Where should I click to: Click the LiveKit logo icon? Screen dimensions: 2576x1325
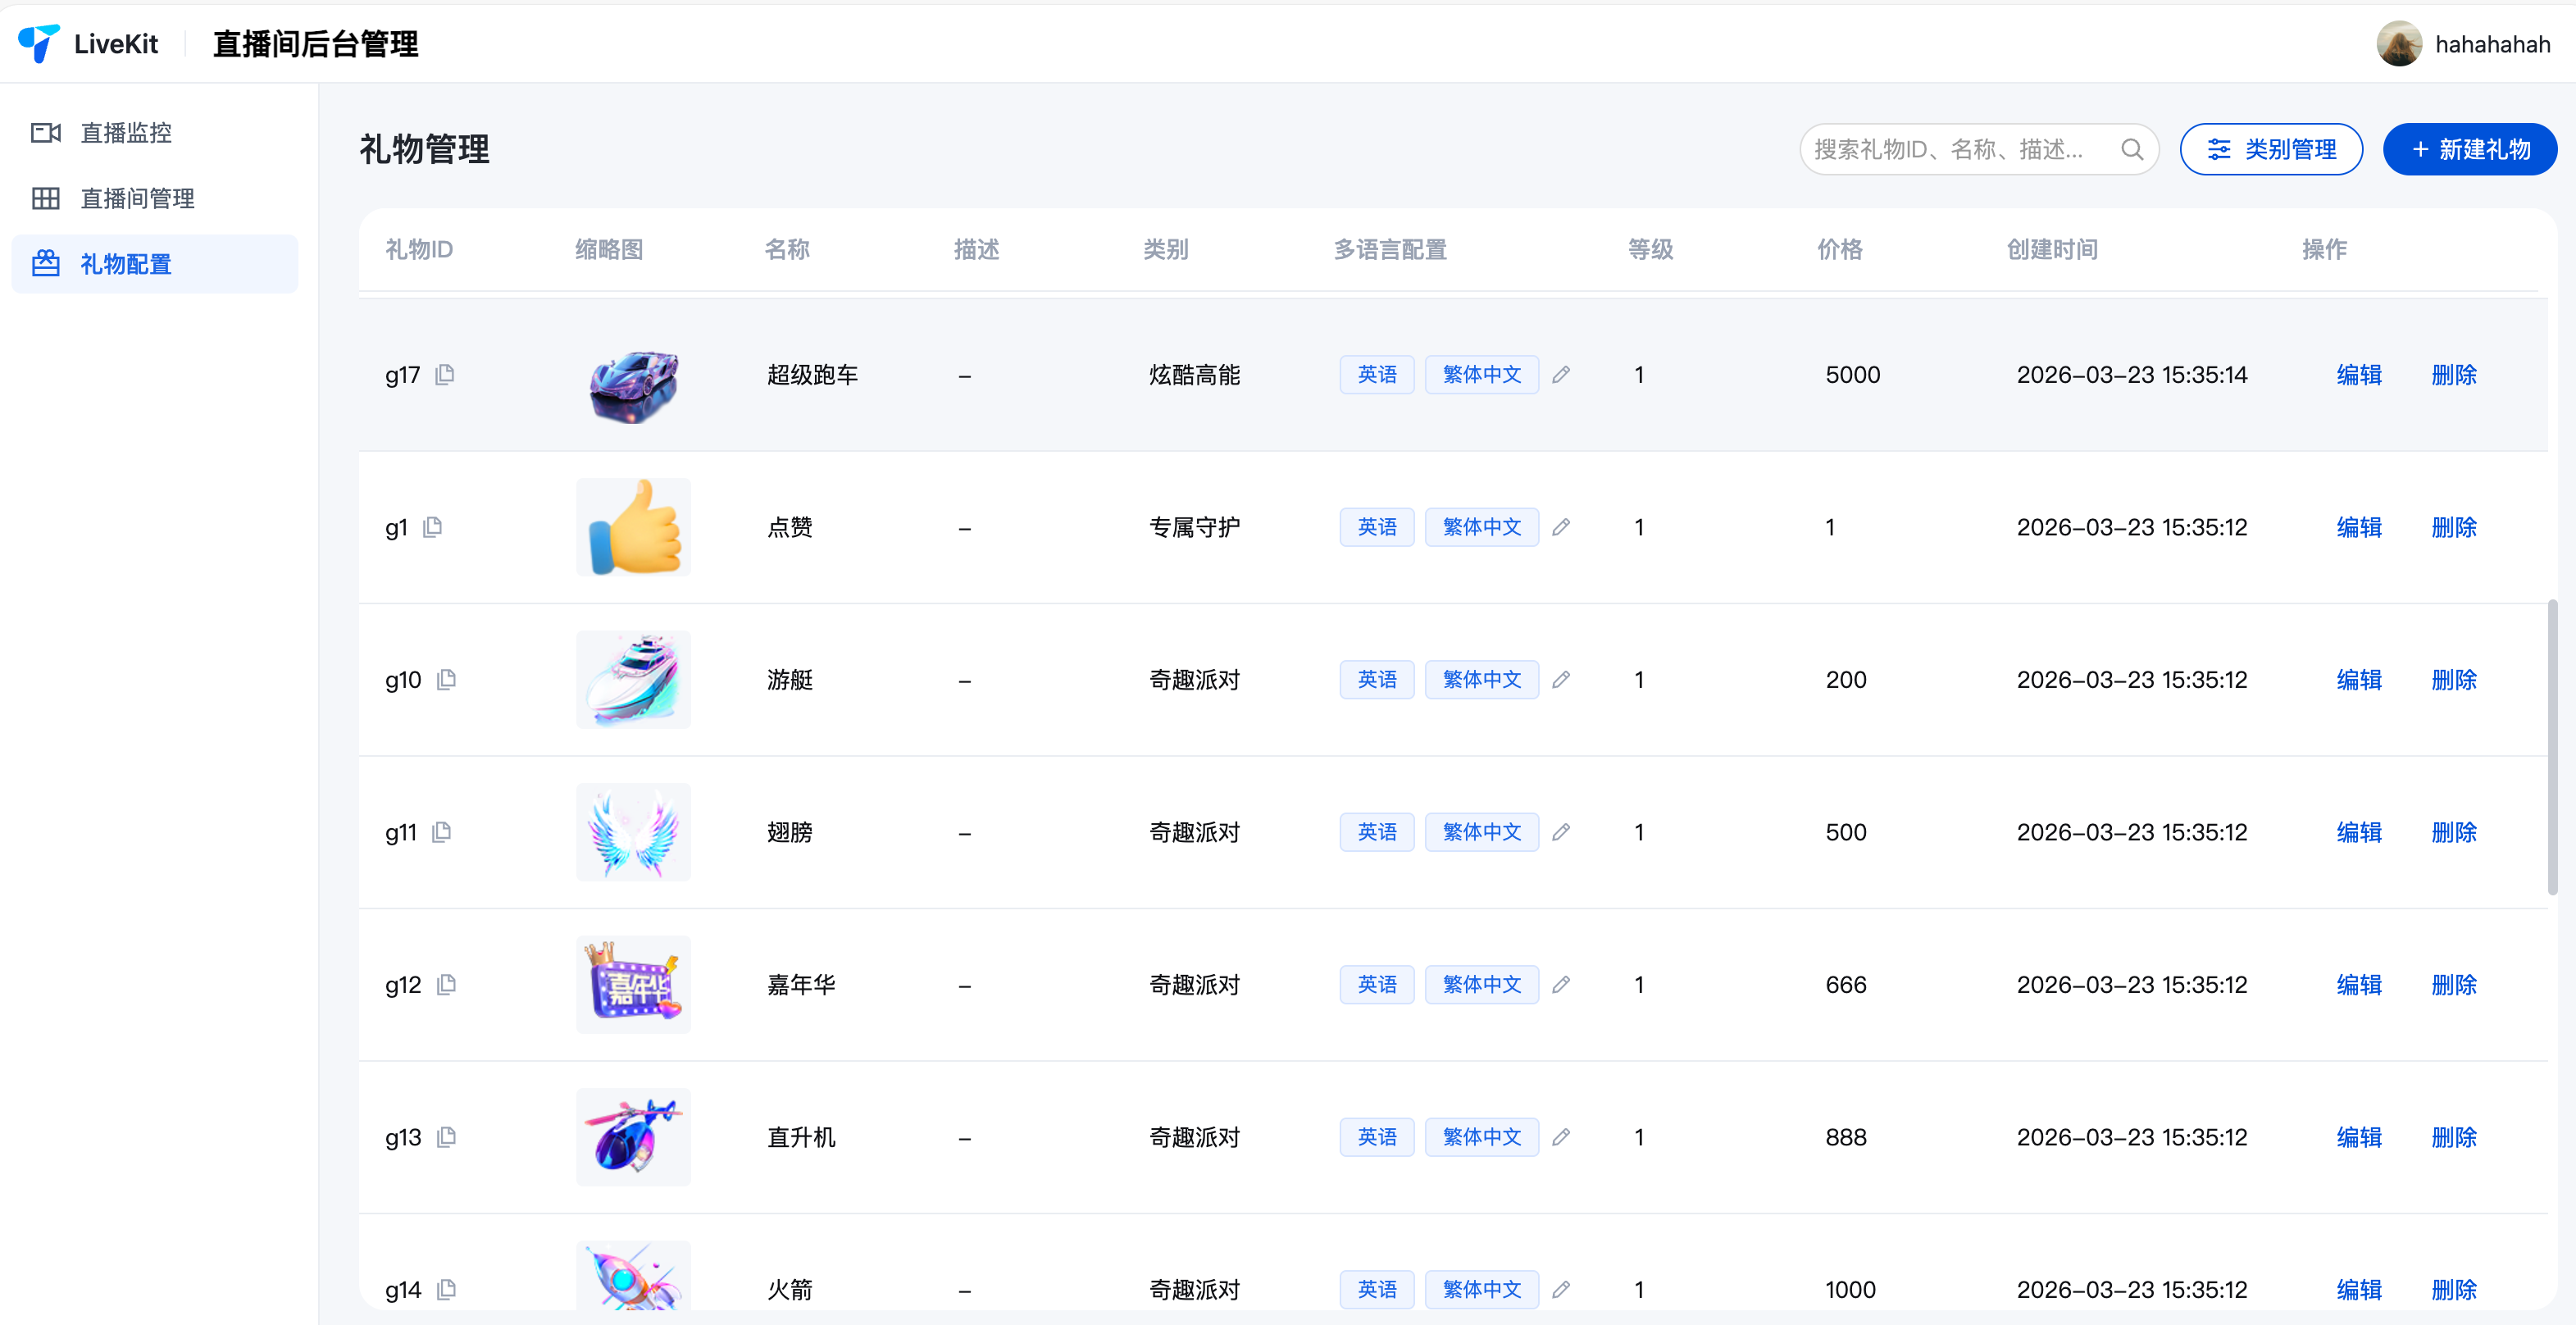(x=39, y=43)
